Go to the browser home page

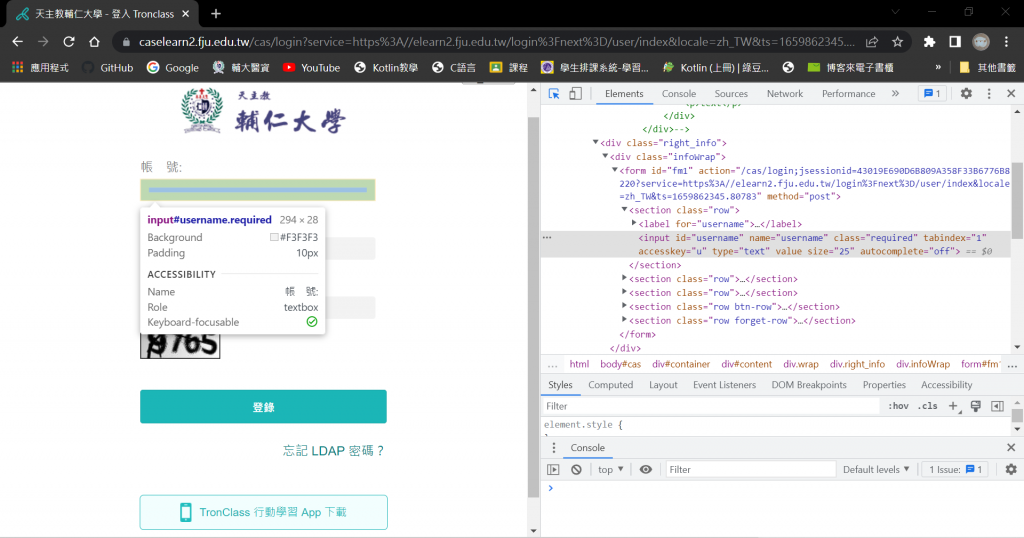tap(94, 42)
